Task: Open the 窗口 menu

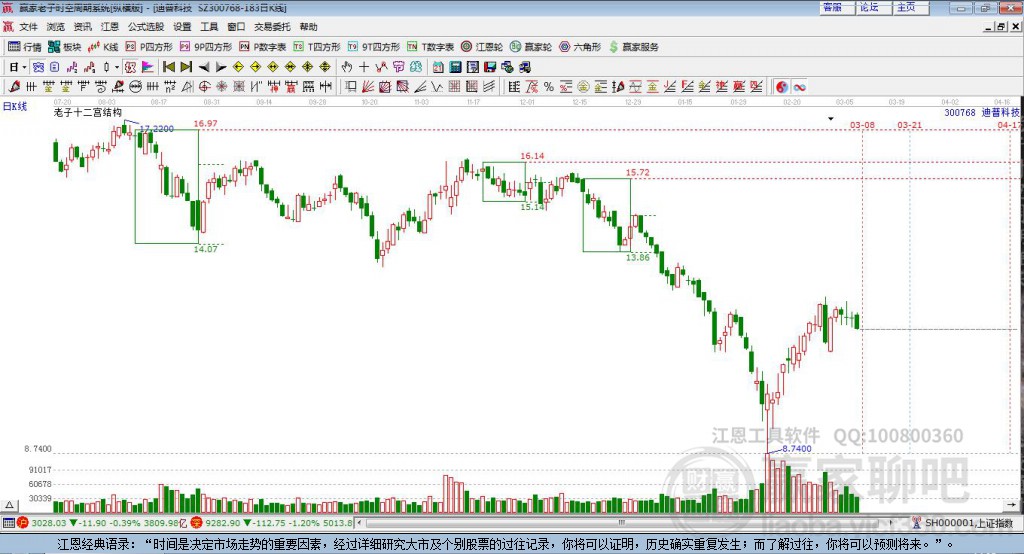Action: click(x=236, y=27)
